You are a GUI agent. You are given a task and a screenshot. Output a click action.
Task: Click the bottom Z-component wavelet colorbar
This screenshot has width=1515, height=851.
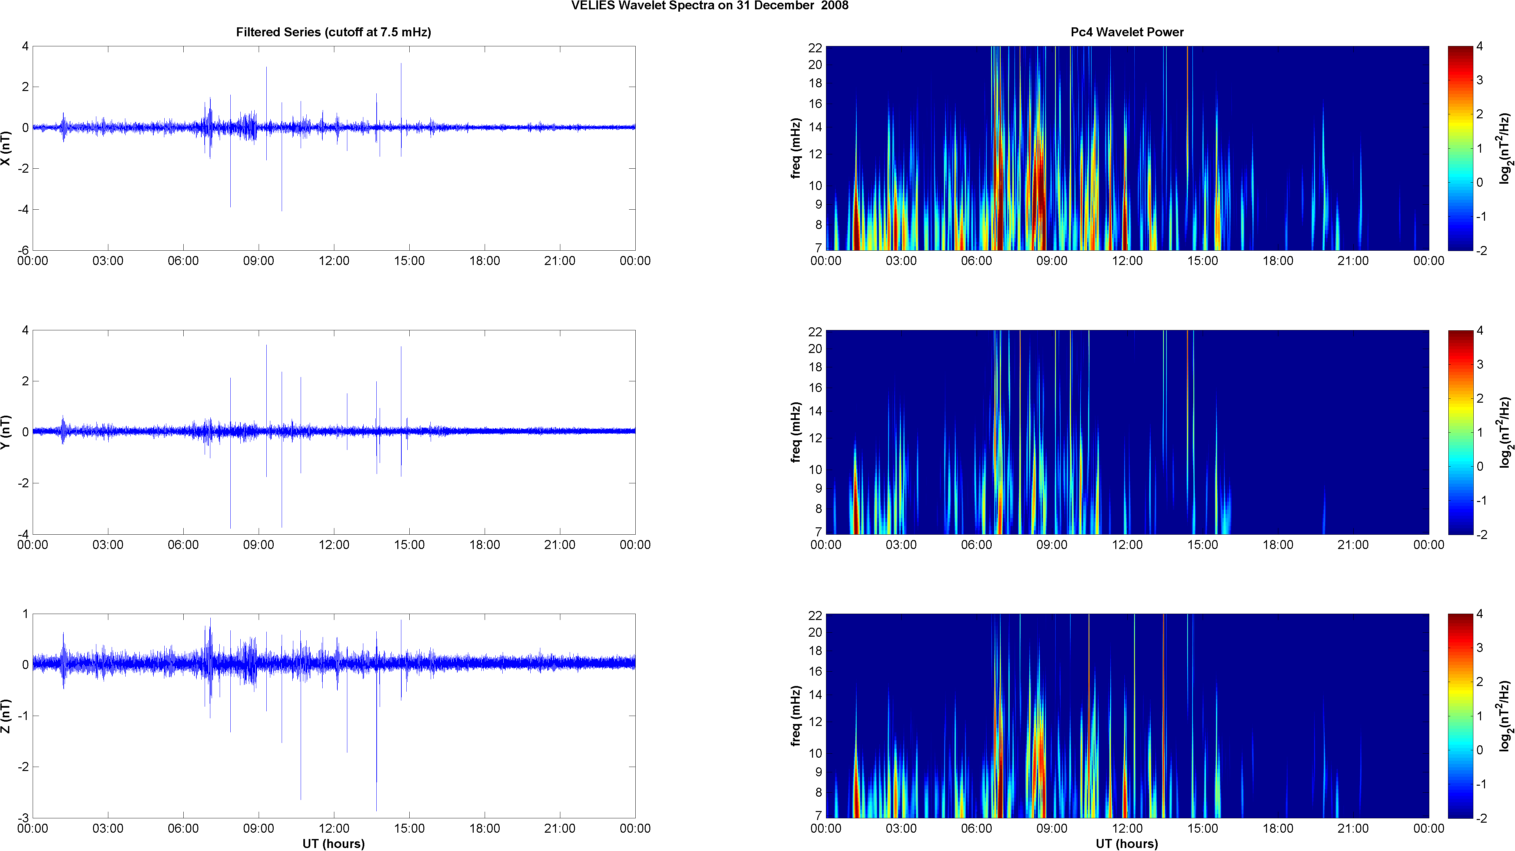click(1460, 716)
